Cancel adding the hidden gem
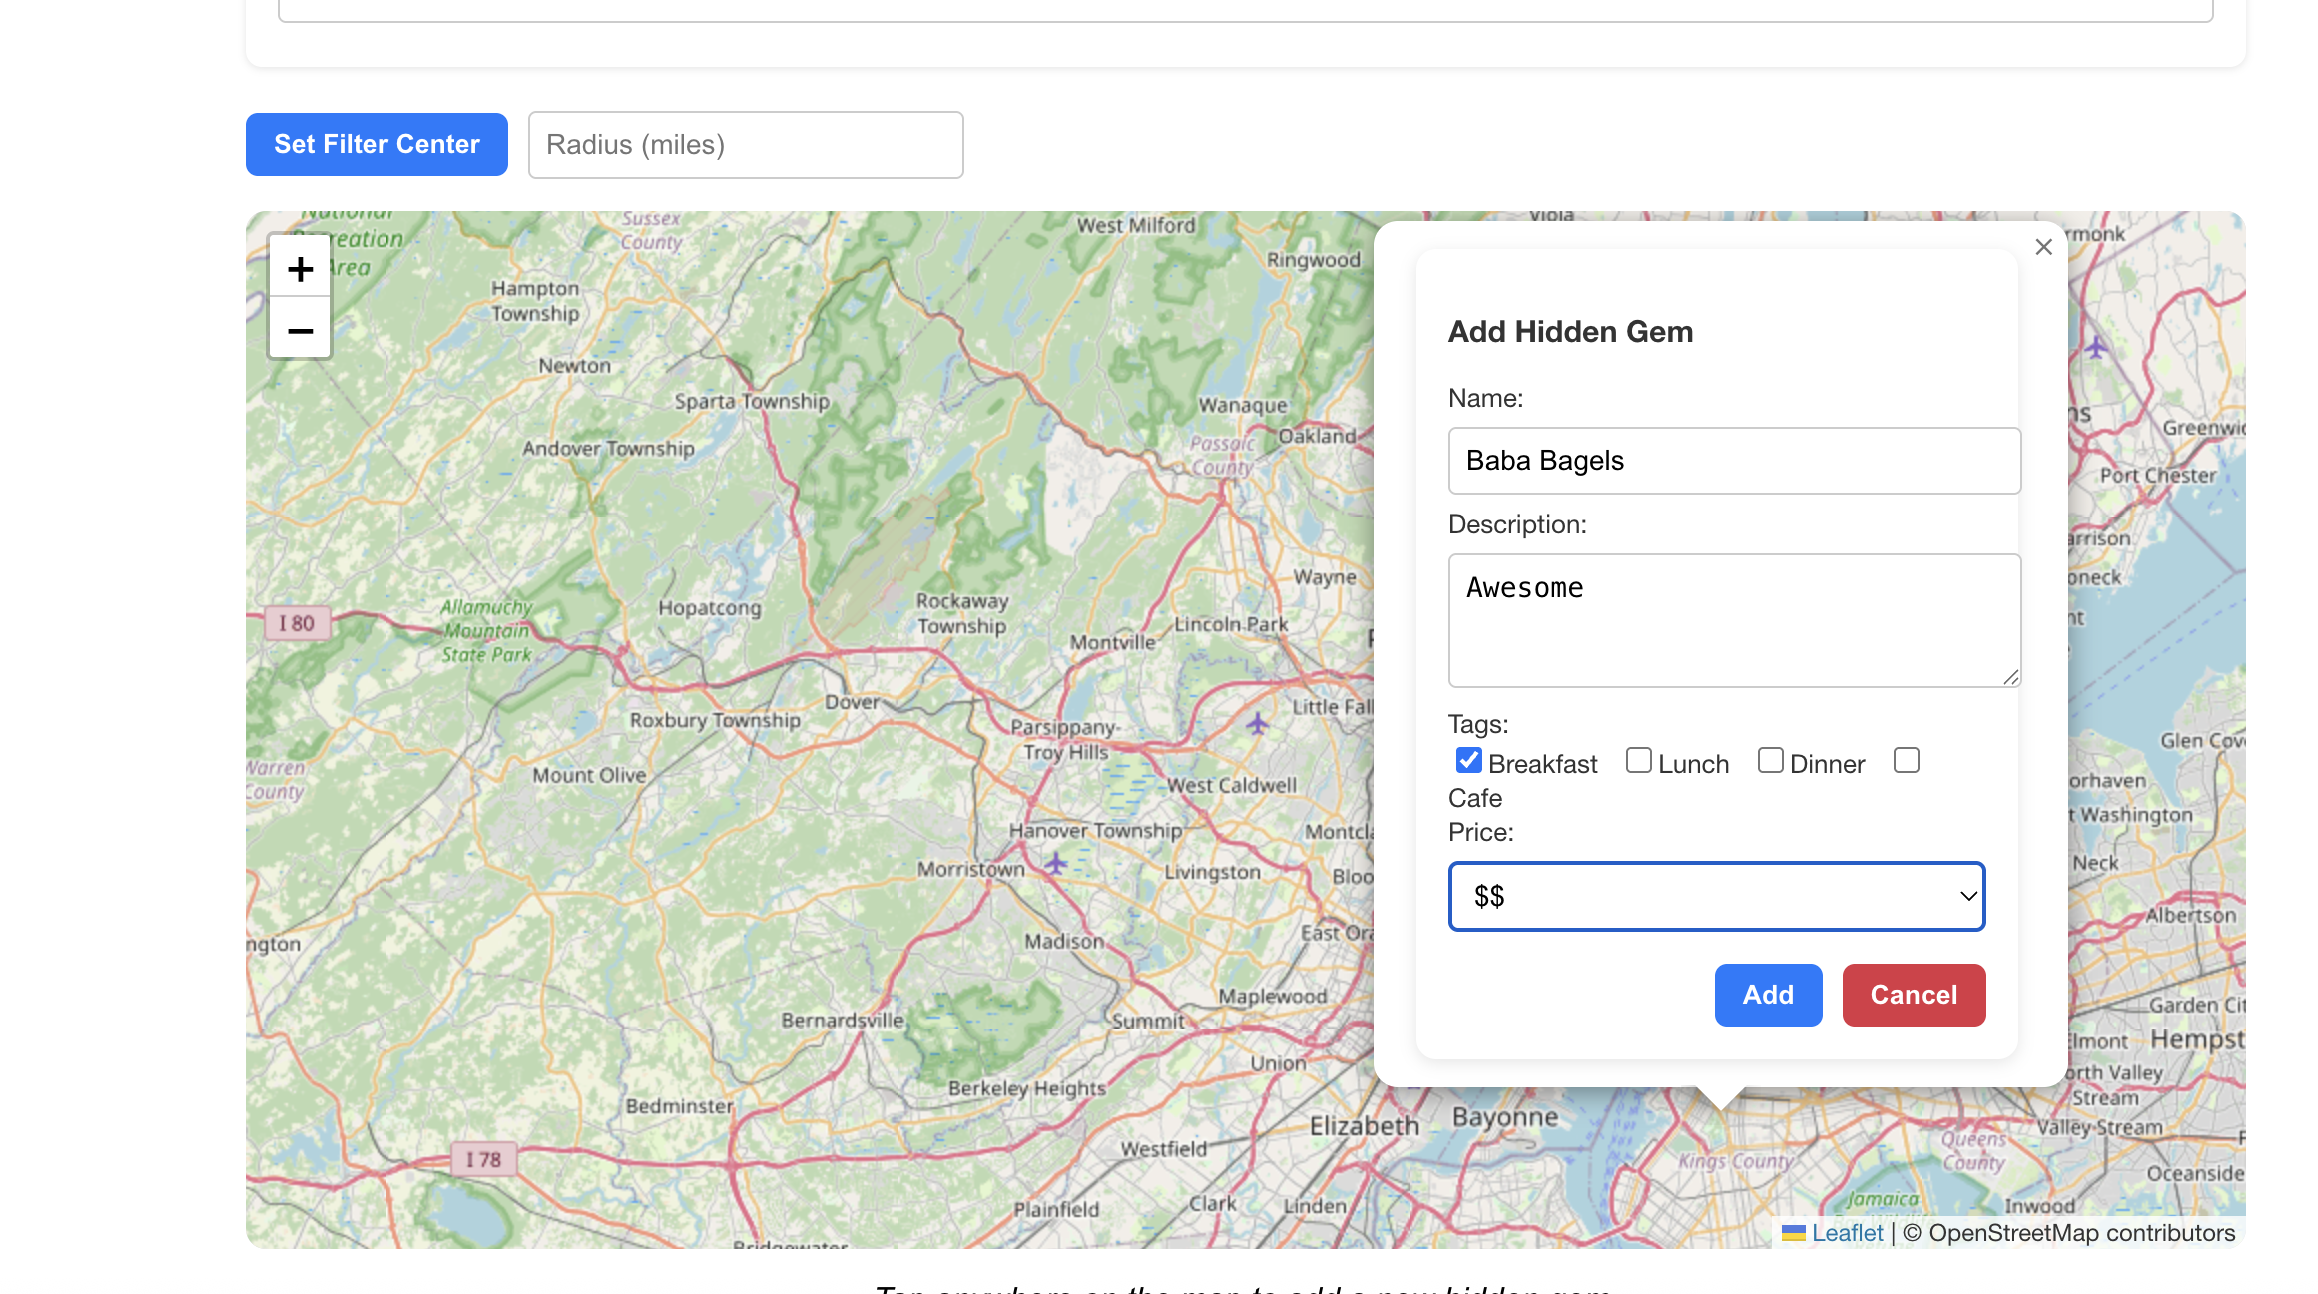Screen dimensions: 2318x1294 coord(1913,995)
